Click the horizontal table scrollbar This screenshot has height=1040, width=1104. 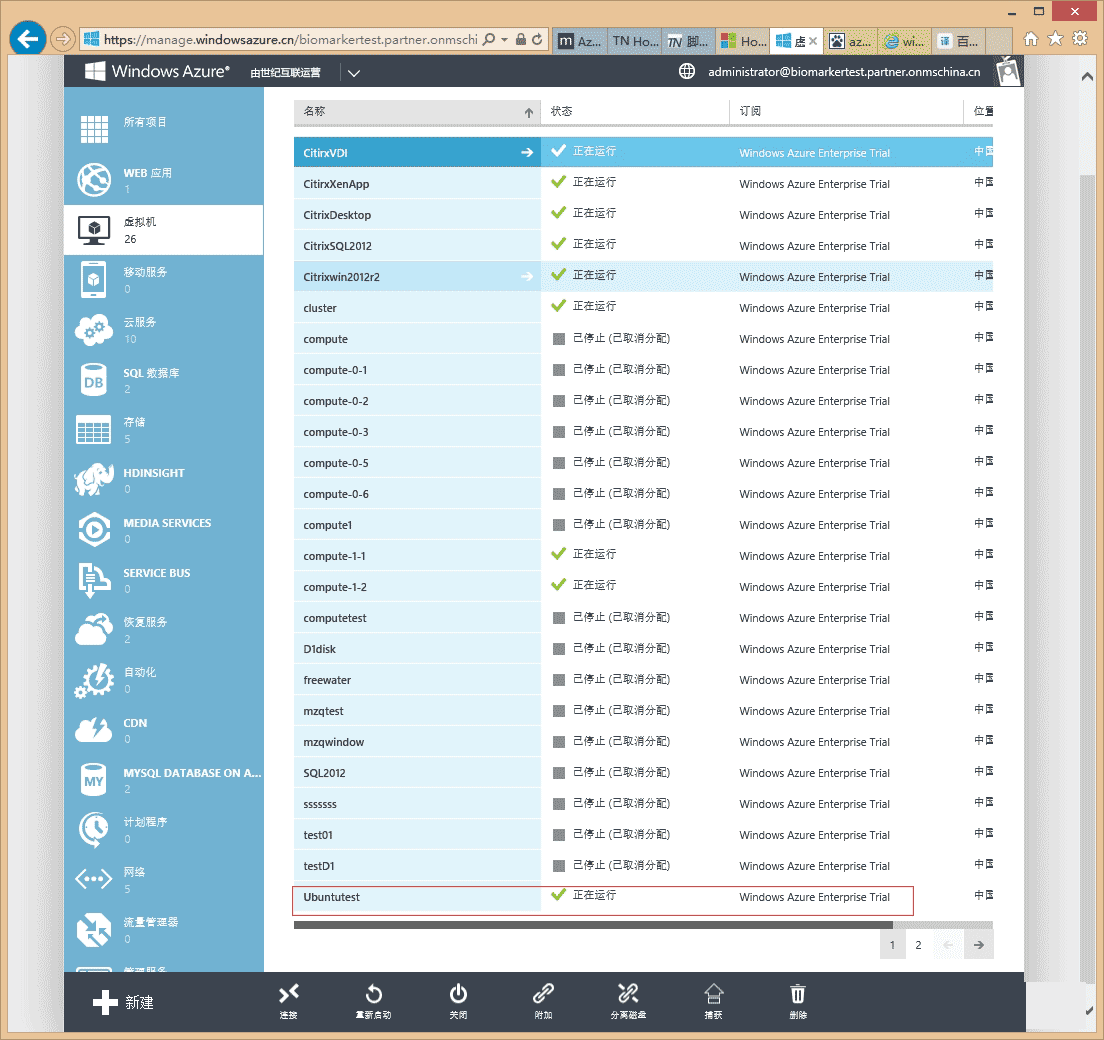point(593,925)
